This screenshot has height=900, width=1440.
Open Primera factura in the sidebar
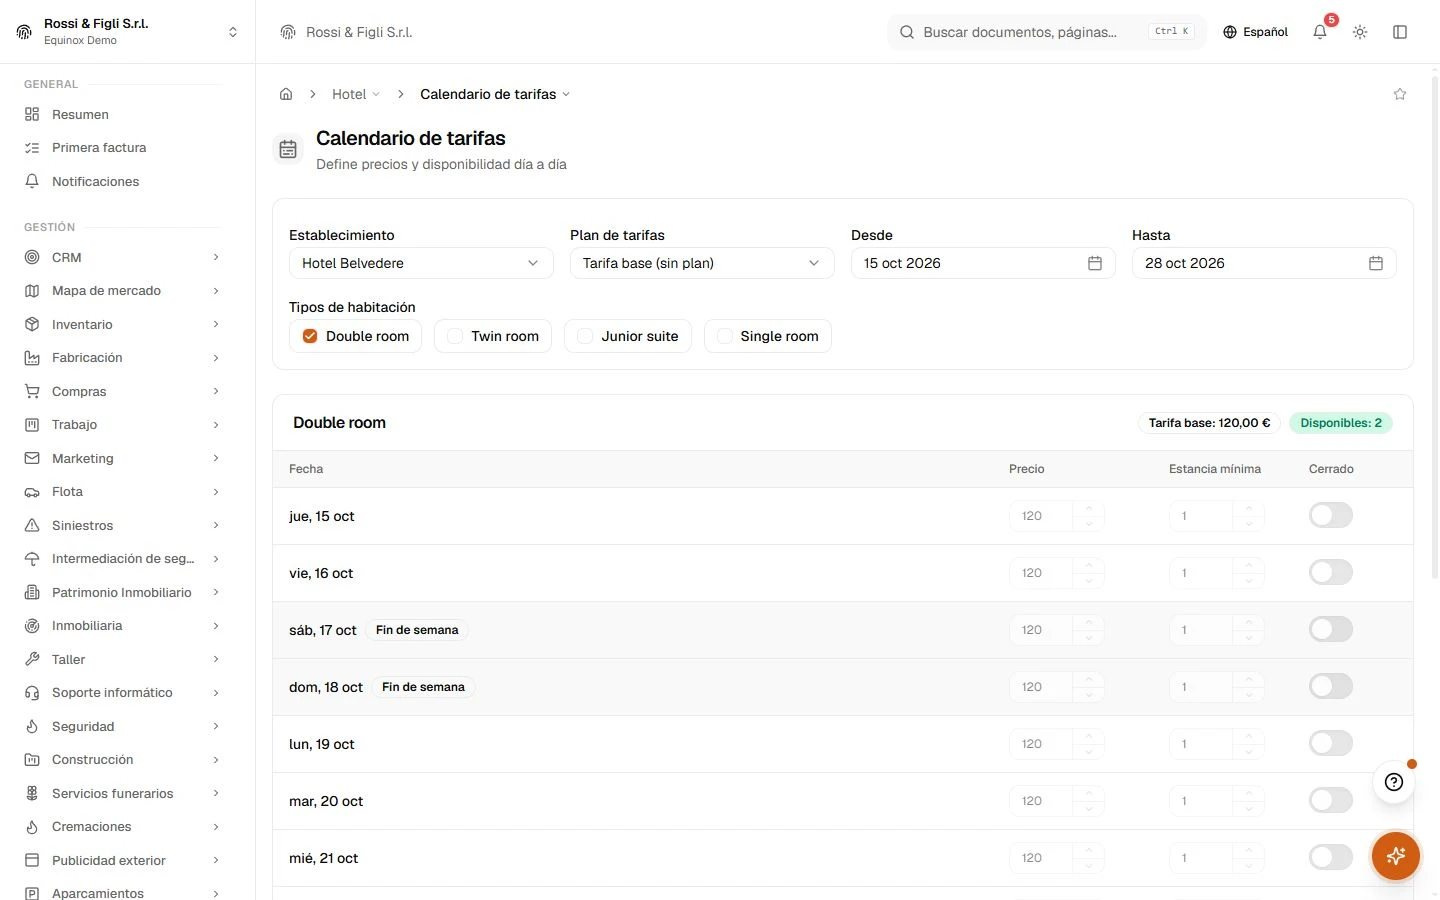point(122,147)
